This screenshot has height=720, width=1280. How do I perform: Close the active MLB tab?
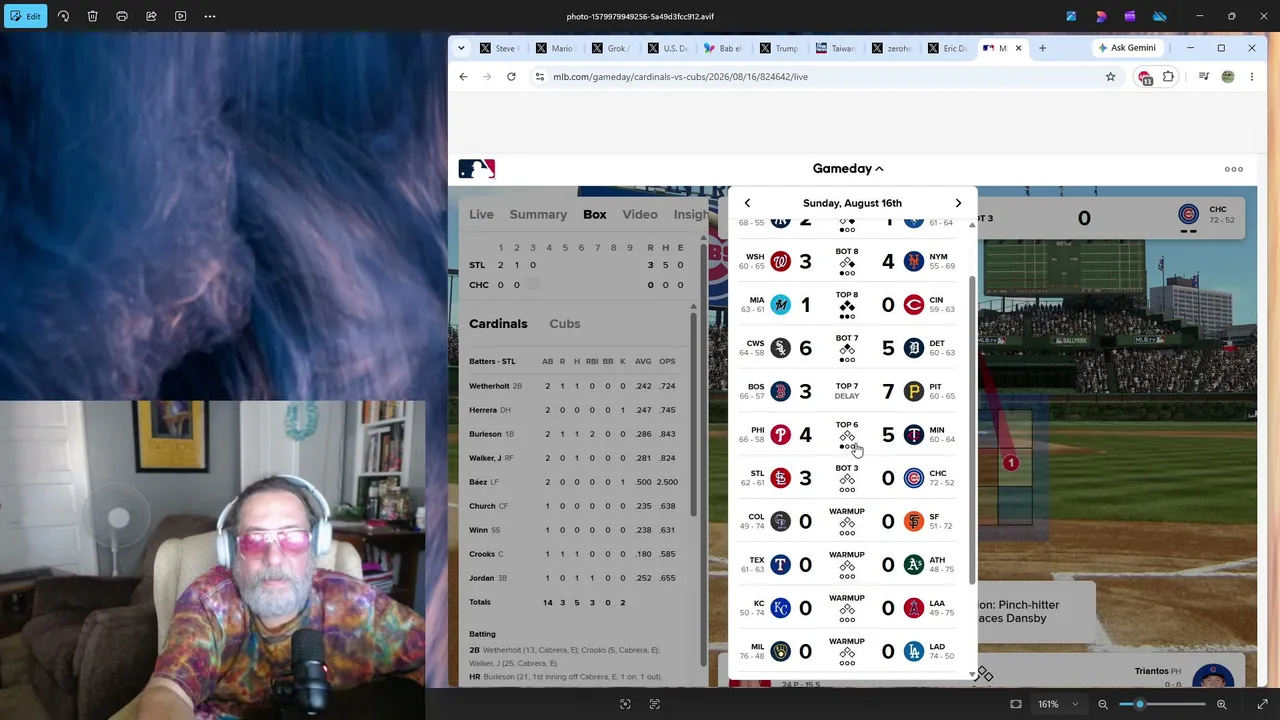click(1018, 48)
